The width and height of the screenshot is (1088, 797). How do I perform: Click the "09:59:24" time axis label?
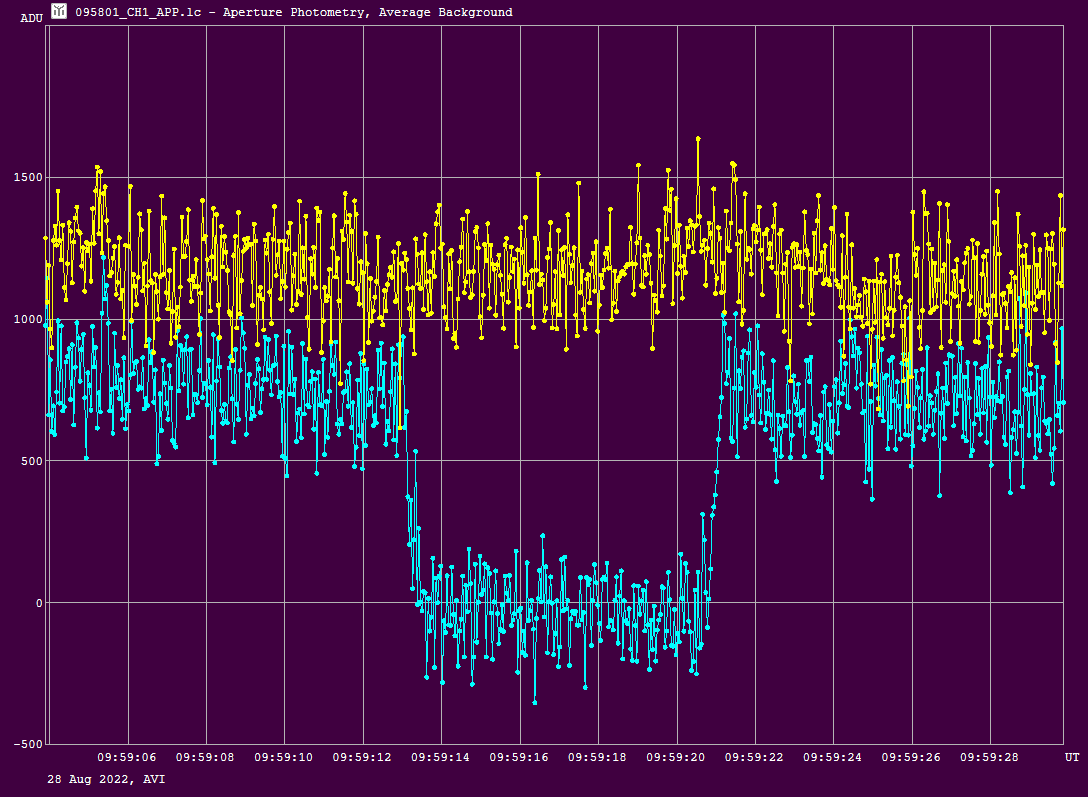click(x=832, y=757)
